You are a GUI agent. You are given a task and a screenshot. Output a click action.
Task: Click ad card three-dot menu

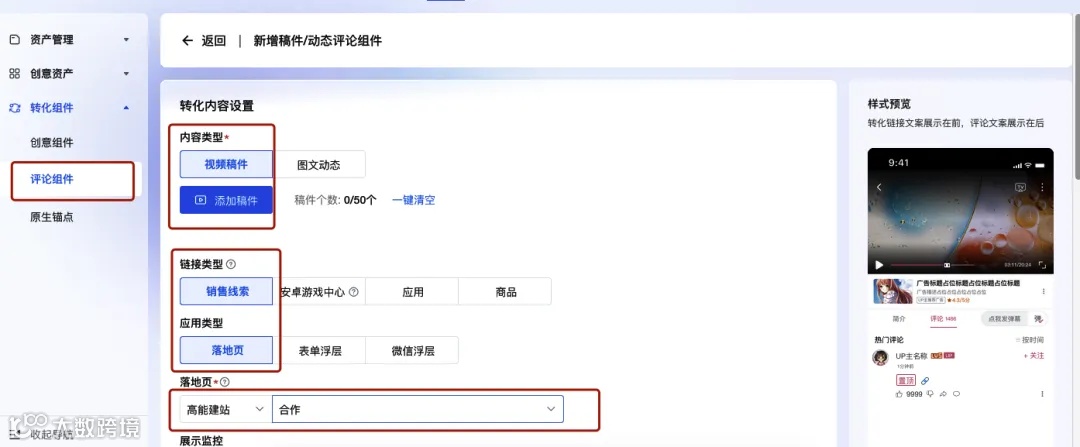pos(1043,291)
